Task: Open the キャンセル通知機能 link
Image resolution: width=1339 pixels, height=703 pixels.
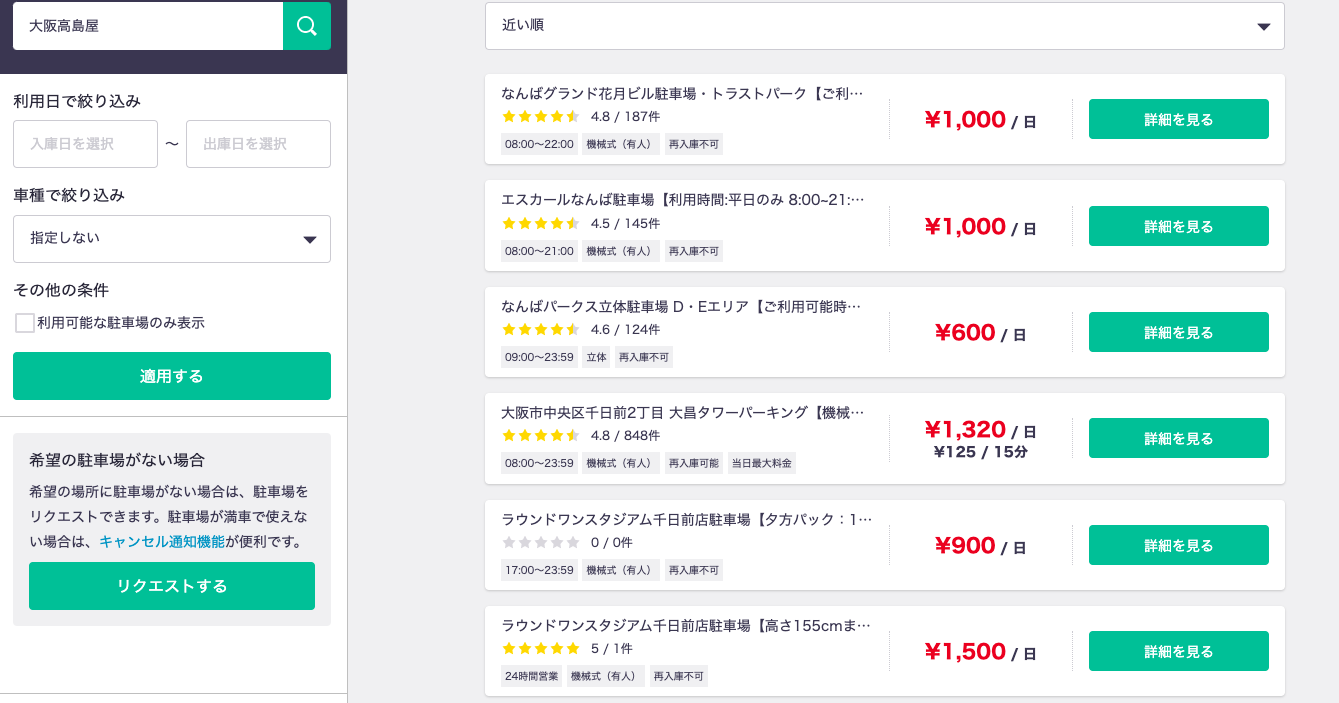Action: 162,541
